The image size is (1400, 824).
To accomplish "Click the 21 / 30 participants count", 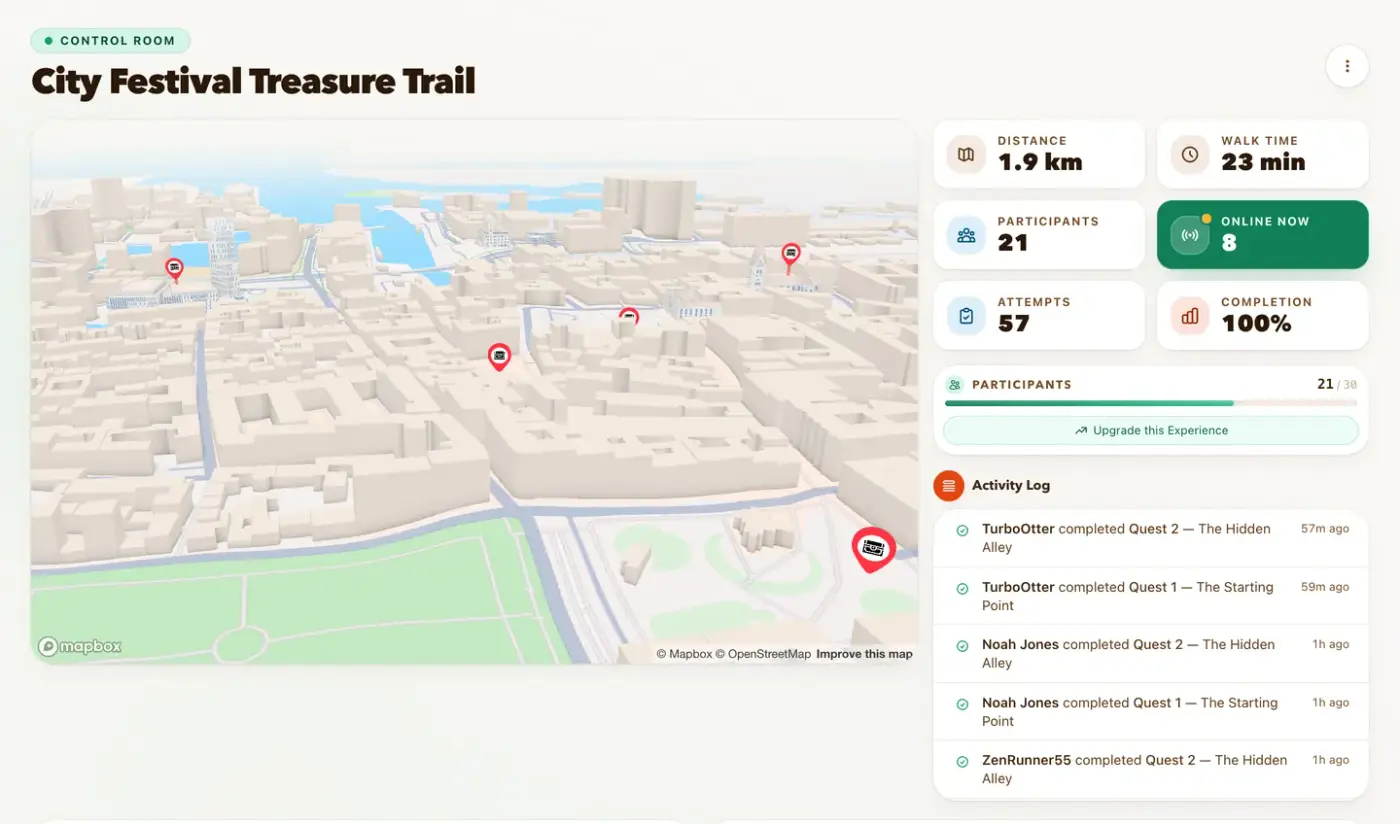I will click(x=1337, y=384).
